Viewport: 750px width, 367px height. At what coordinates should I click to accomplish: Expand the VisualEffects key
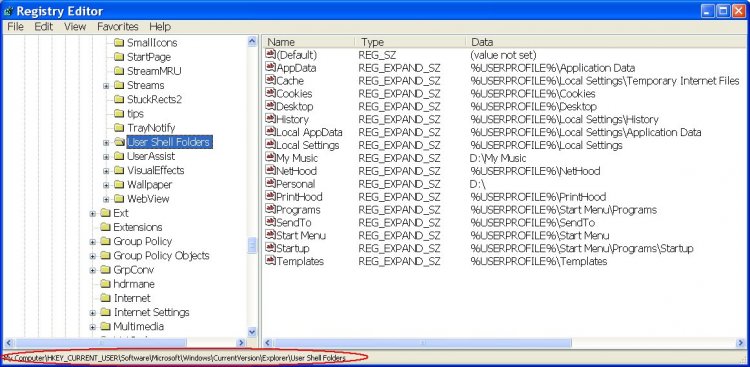106,171
